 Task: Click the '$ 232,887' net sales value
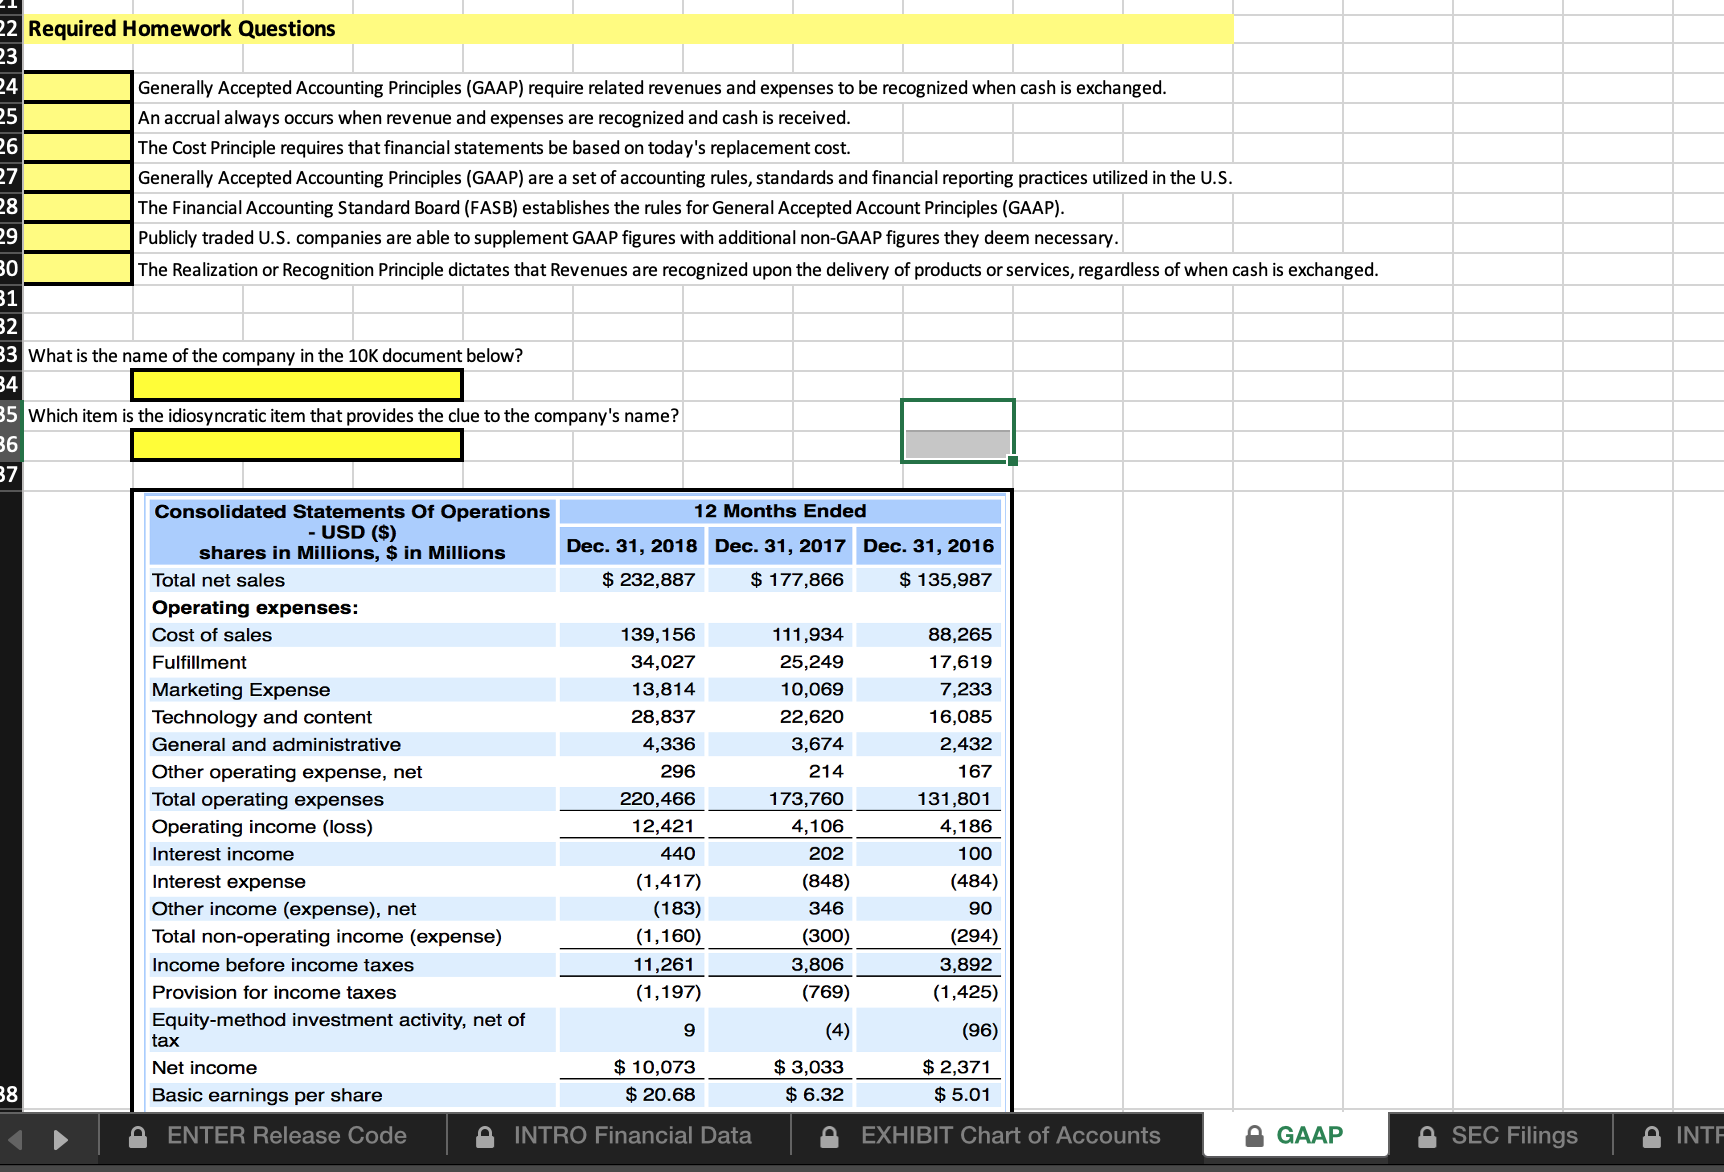(x=649, y=579)
